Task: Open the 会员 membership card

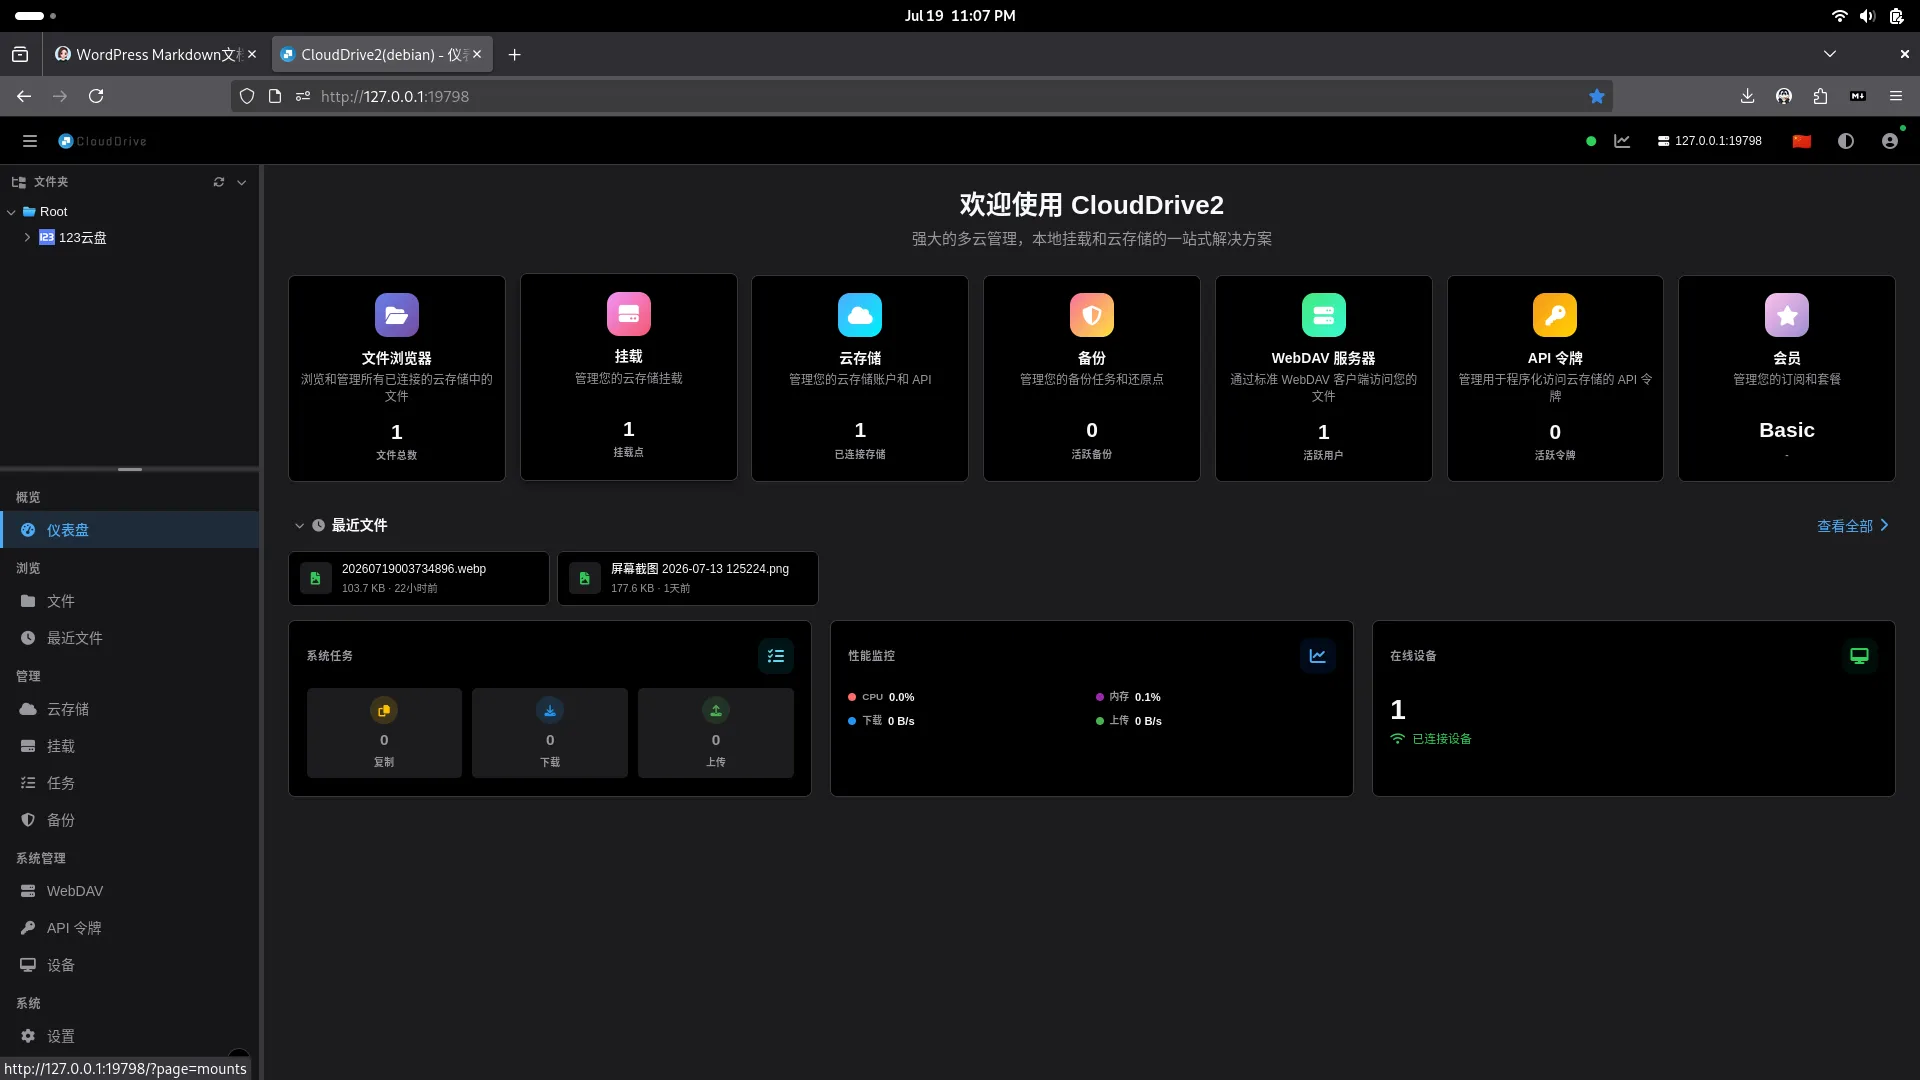Action: click(1787, 378)
